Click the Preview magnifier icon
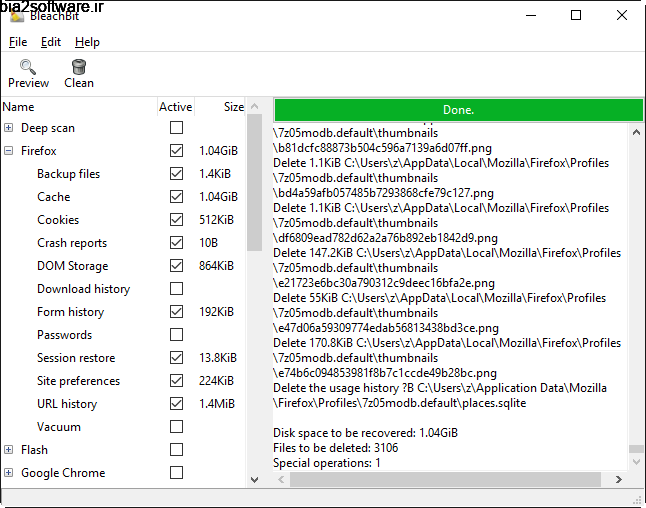This screenshot has width=646, height=508. 28,67
